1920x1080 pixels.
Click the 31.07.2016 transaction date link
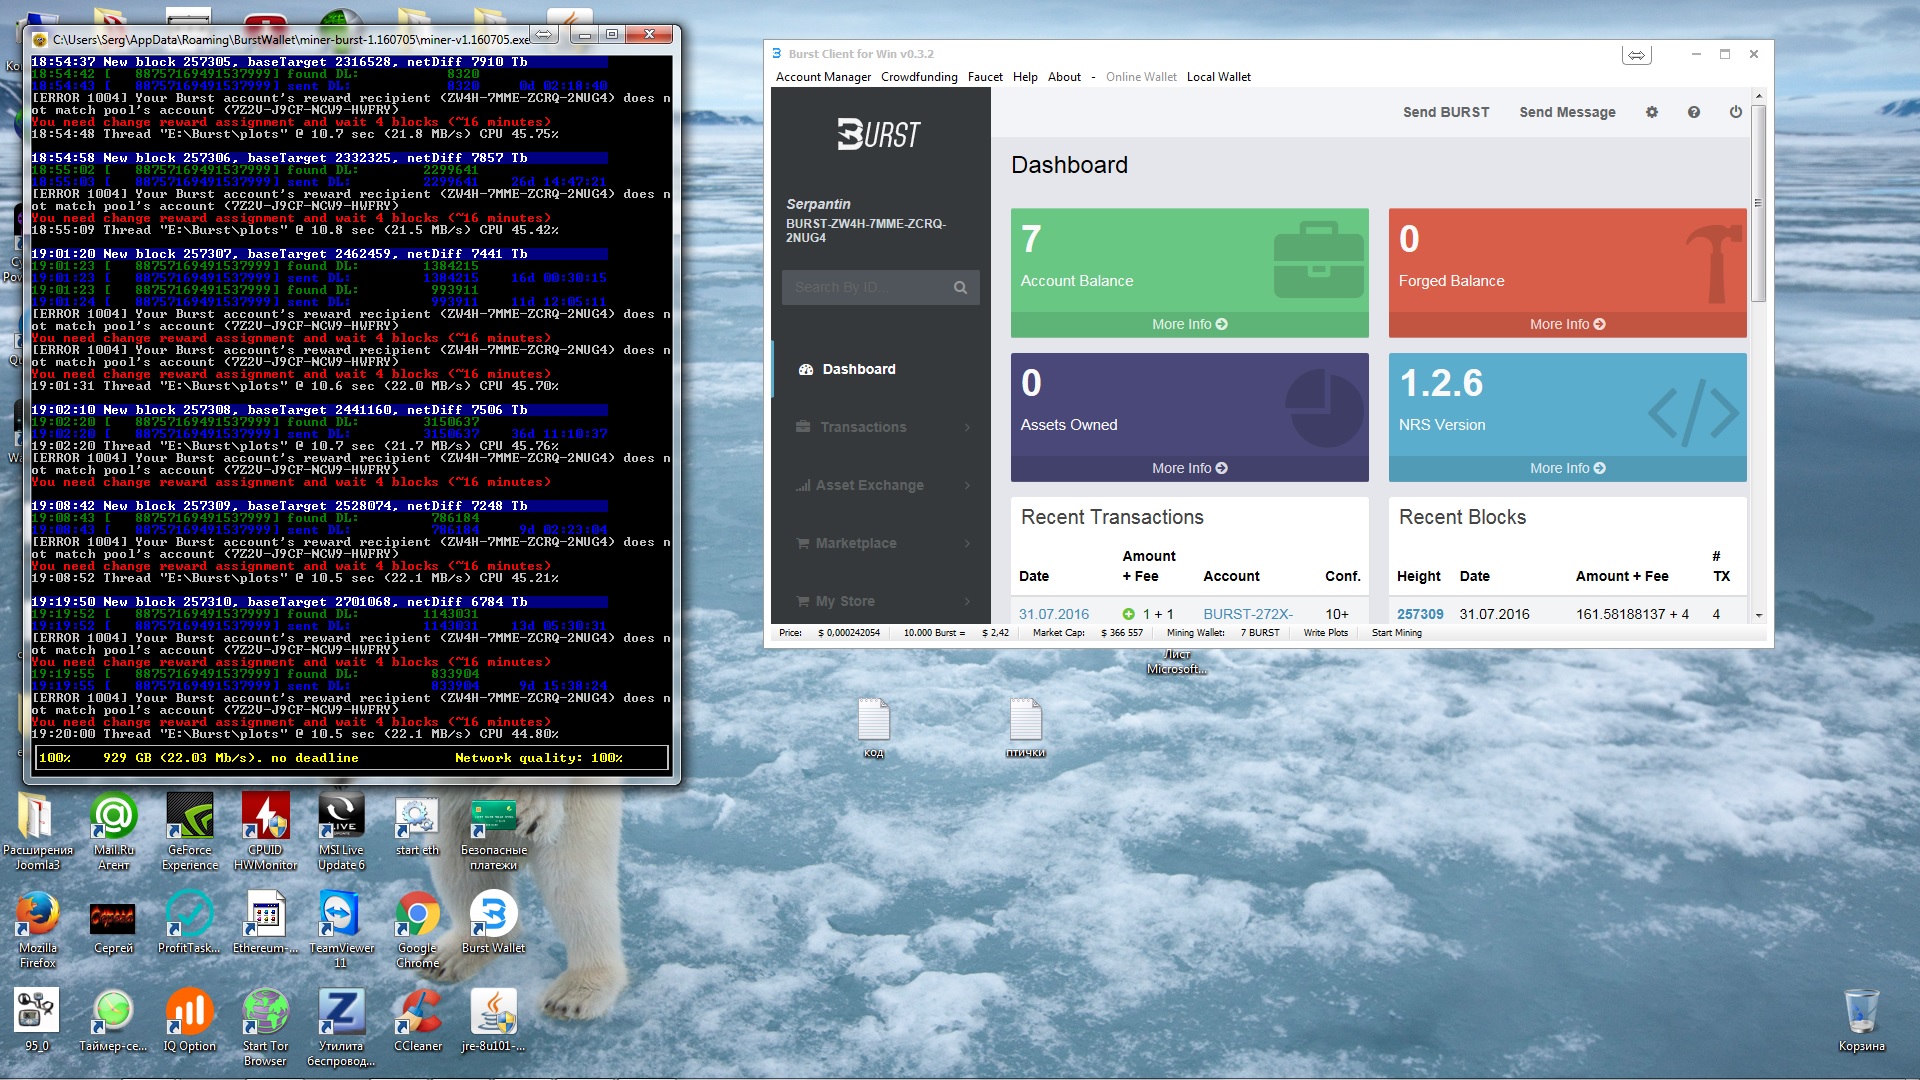point(1054,614)
